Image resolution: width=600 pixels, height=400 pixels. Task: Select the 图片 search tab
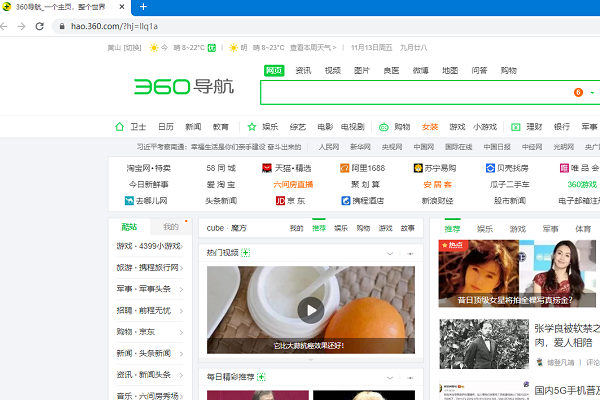tap(362, 70)
